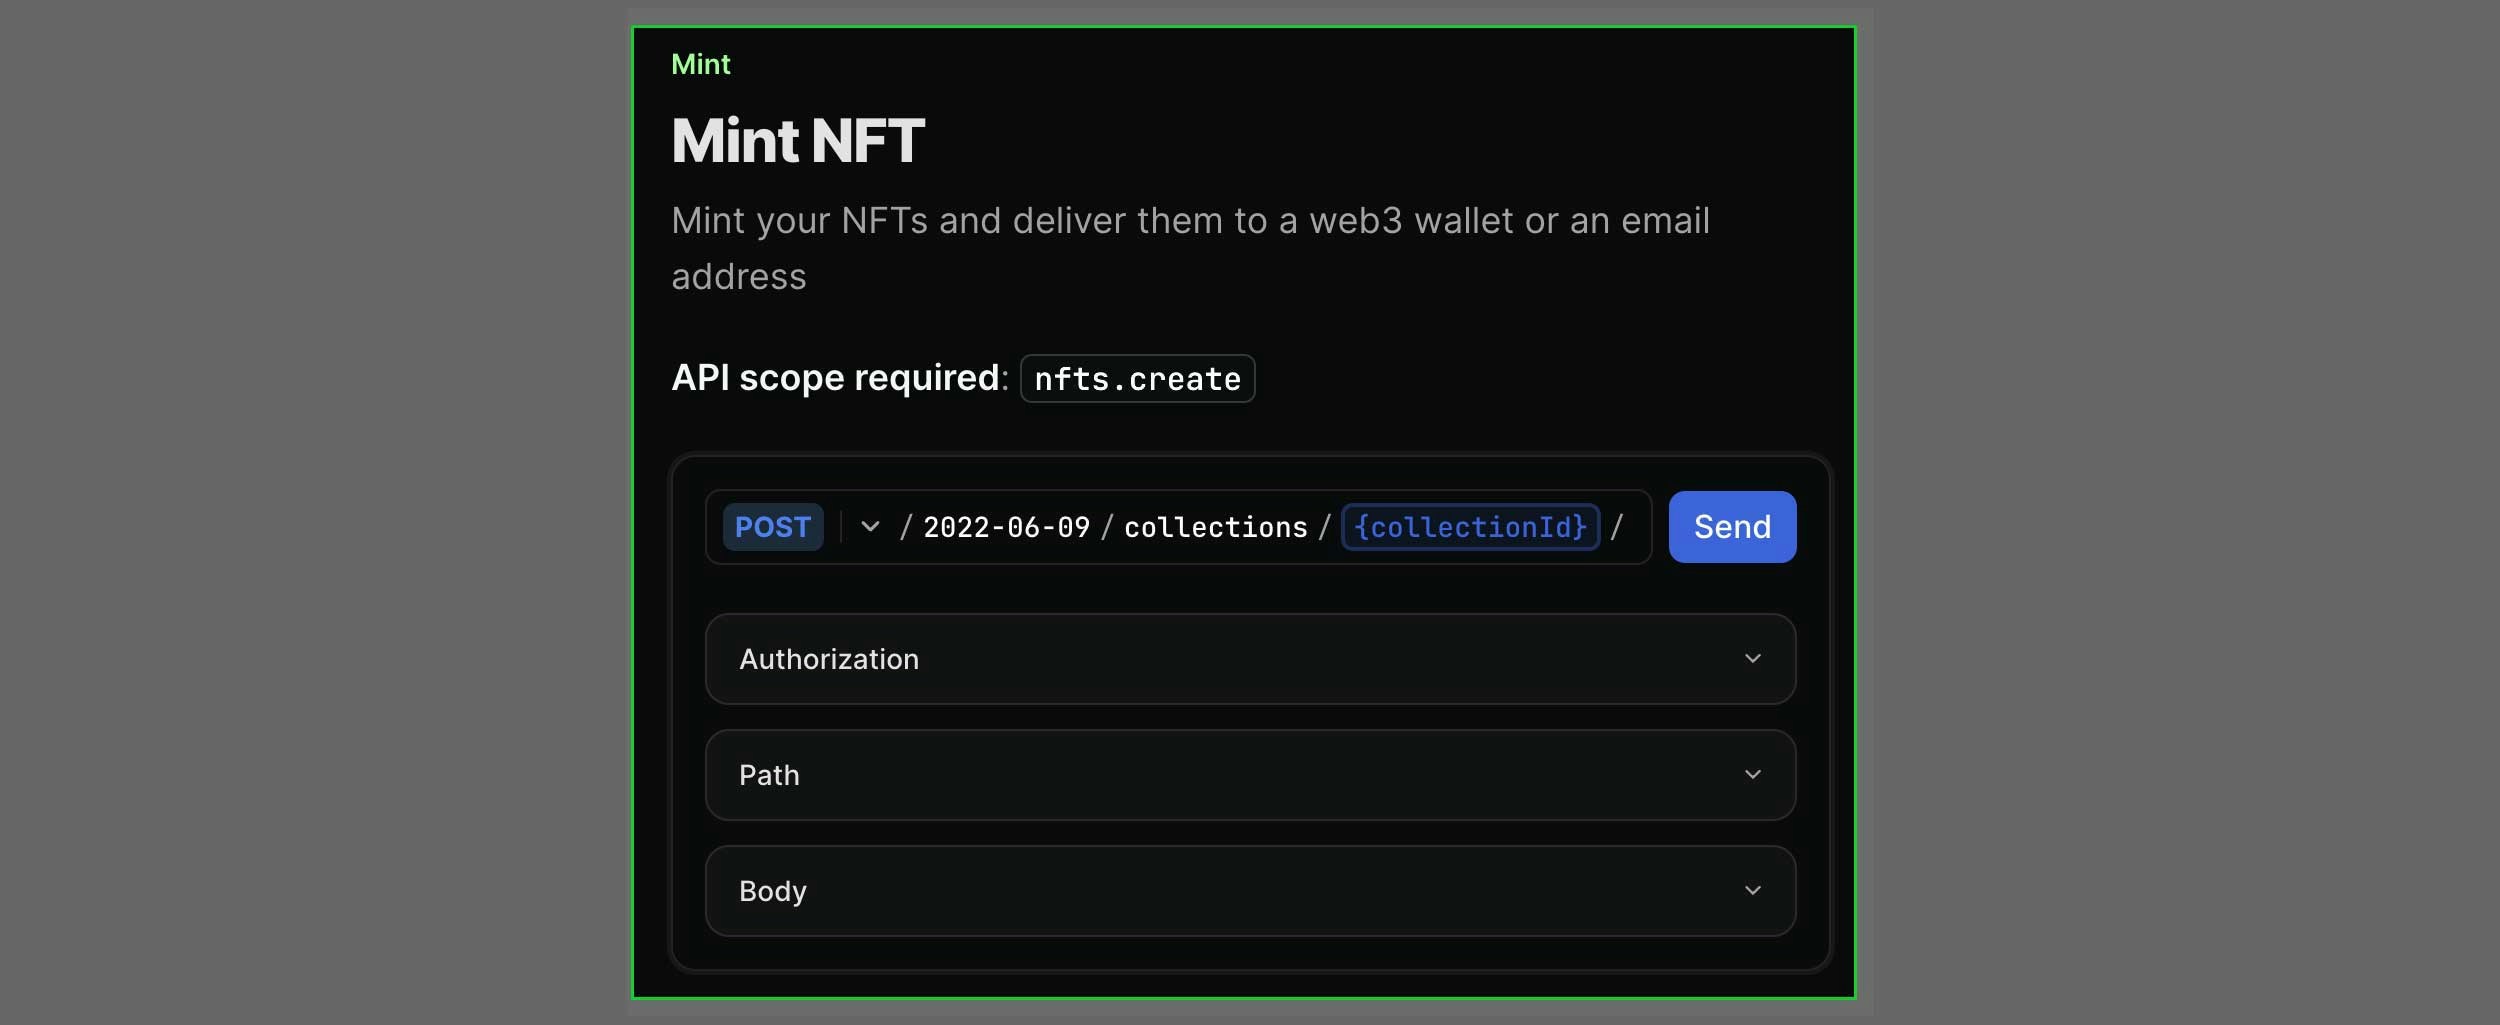
Task: Click the 2022-06-09 version segment
Action: [1007, 527]
